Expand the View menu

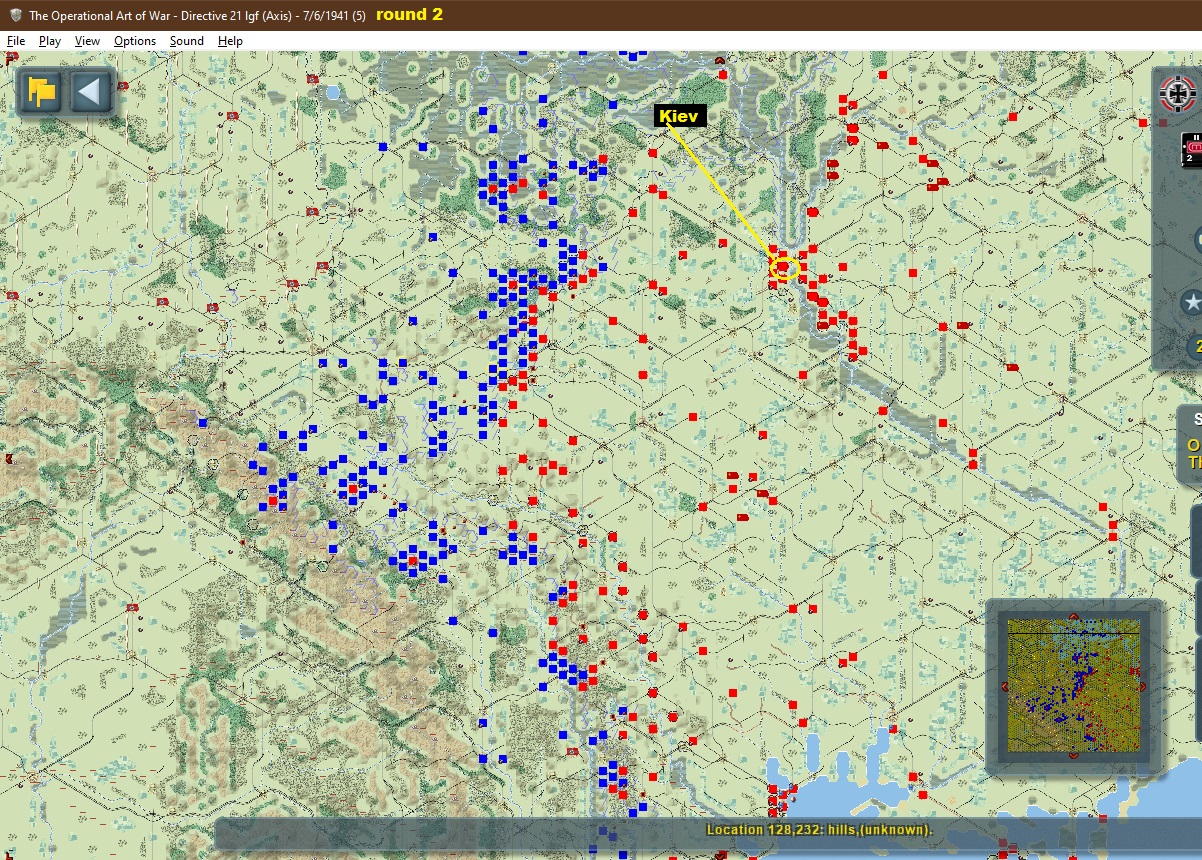click(87, 41)
